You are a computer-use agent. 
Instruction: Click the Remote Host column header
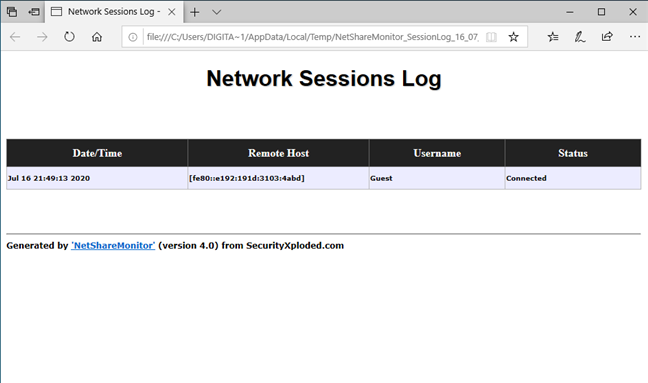(279, 153)
